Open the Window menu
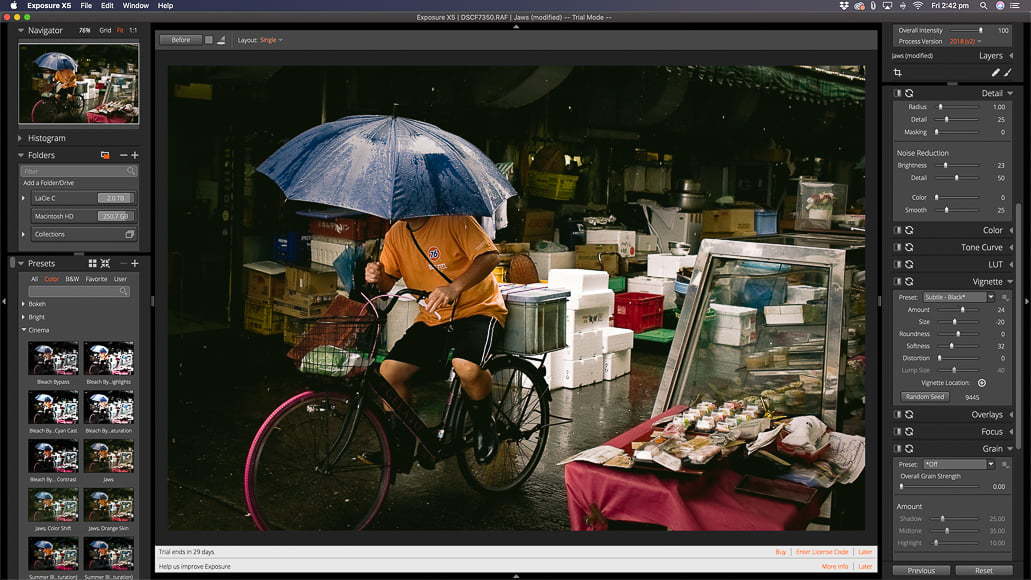Screen dimensions: 1031x580 (135, 6)
